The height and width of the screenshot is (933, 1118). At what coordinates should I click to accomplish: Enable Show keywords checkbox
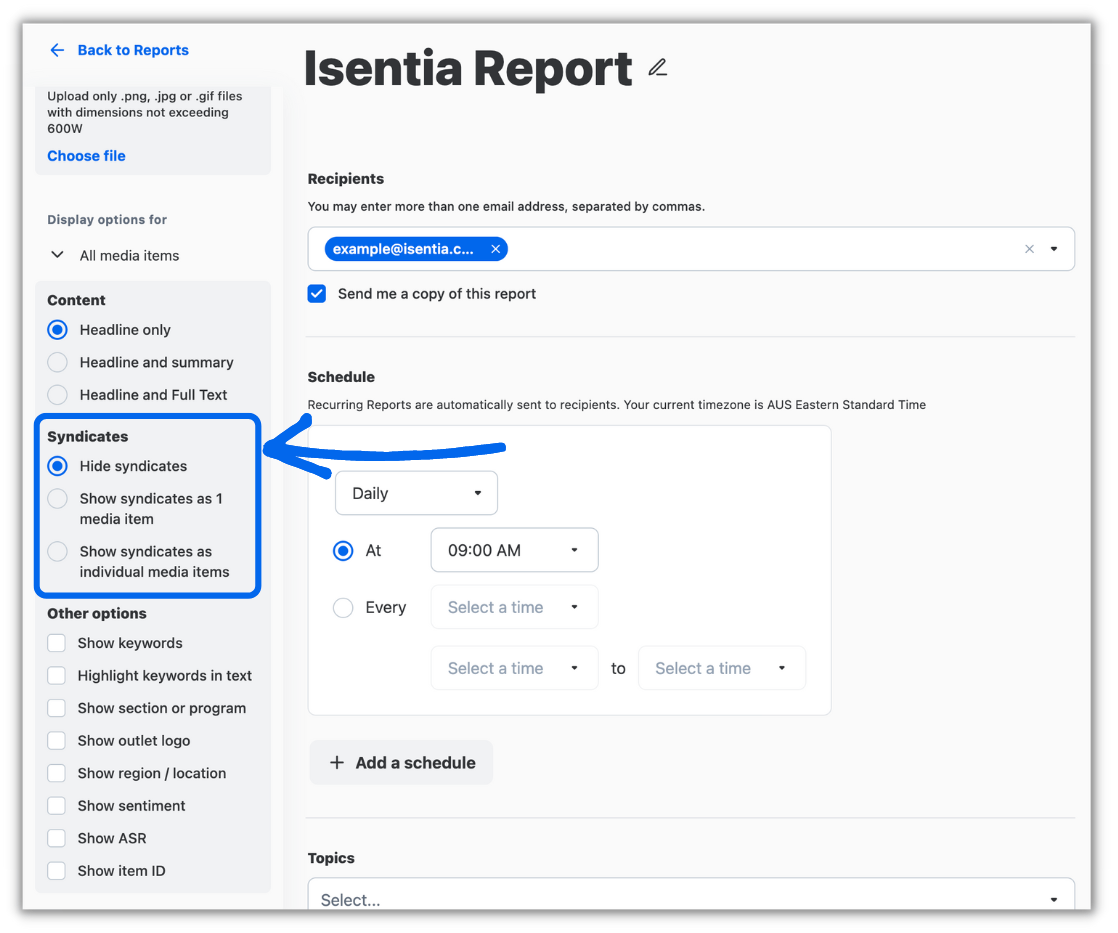(56, 643)
